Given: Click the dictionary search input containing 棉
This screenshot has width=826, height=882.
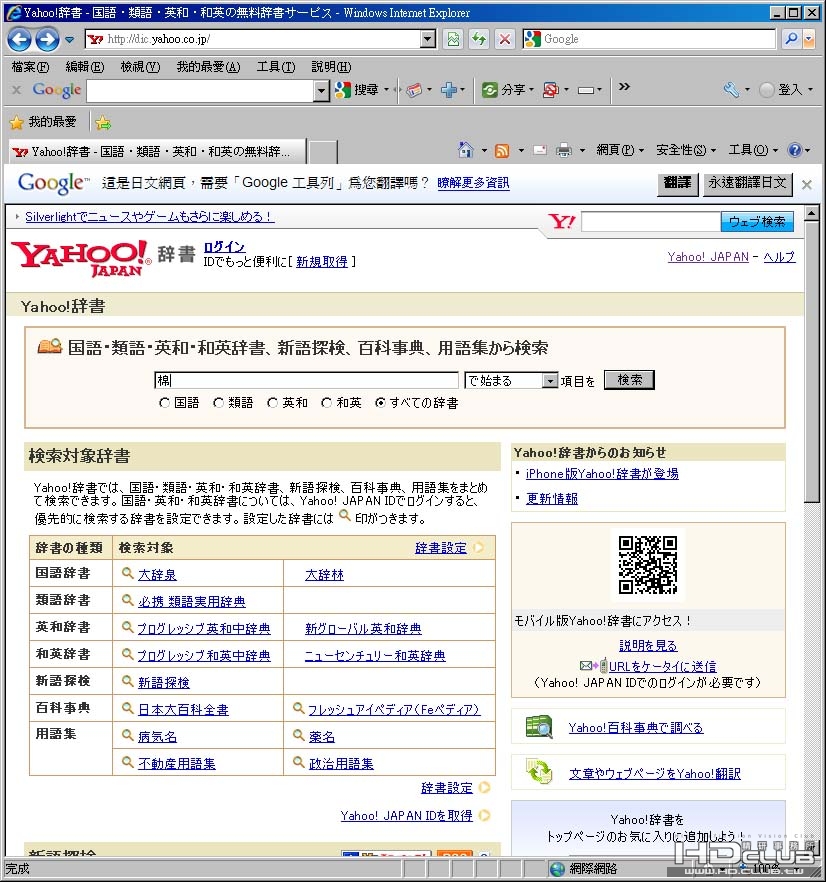Looking at the screenshot, I should [306, 380].
